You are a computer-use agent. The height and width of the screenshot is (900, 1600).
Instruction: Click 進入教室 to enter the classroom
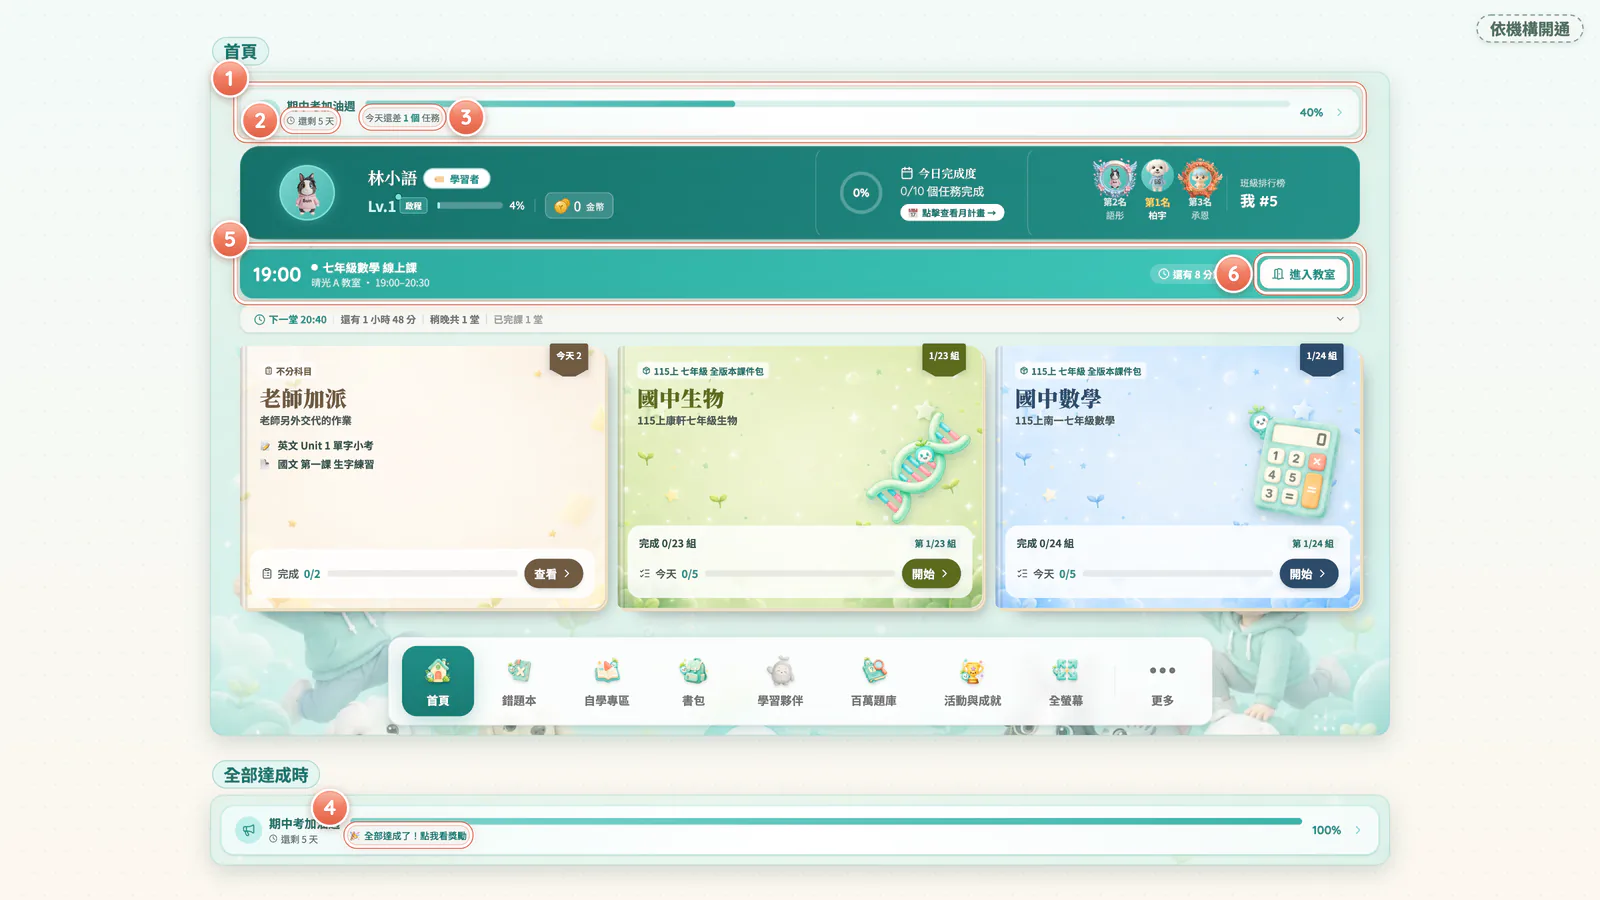[1304, 274]
